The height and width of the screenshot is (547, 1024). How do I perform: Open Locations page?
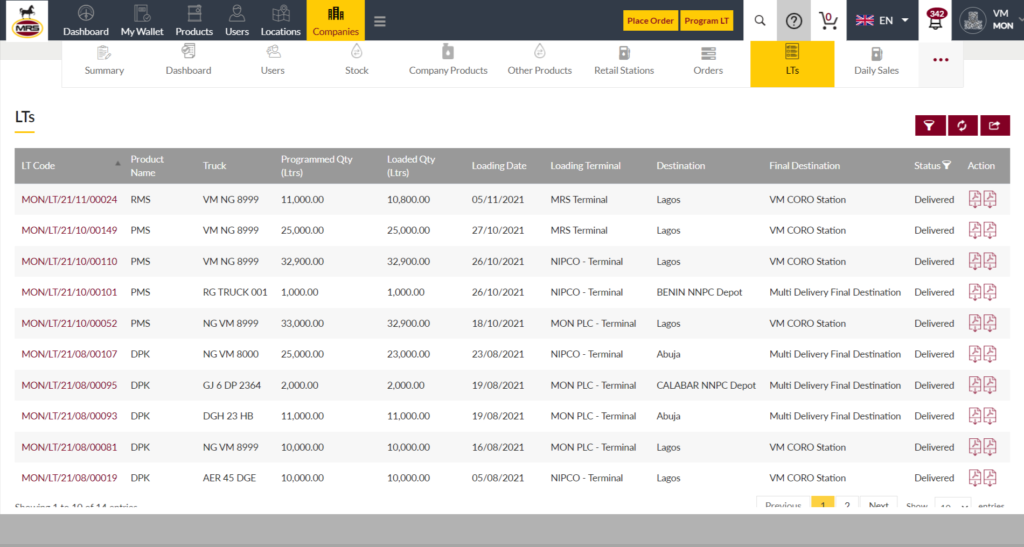click(x=280, y=21)
